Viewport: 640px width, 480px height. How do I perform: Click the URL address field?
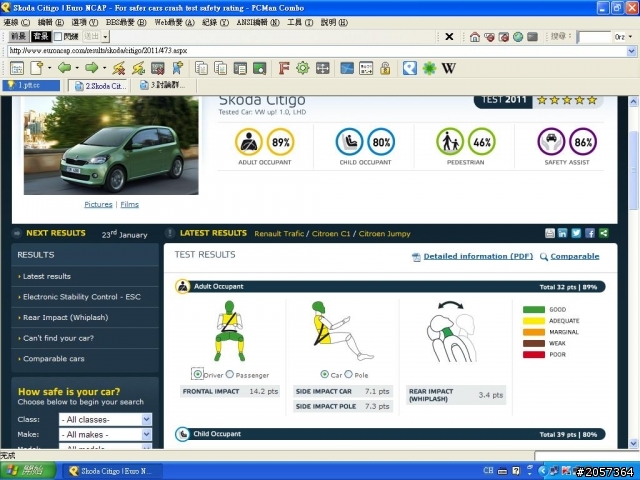pyautogui.click(x=317, y=51)
